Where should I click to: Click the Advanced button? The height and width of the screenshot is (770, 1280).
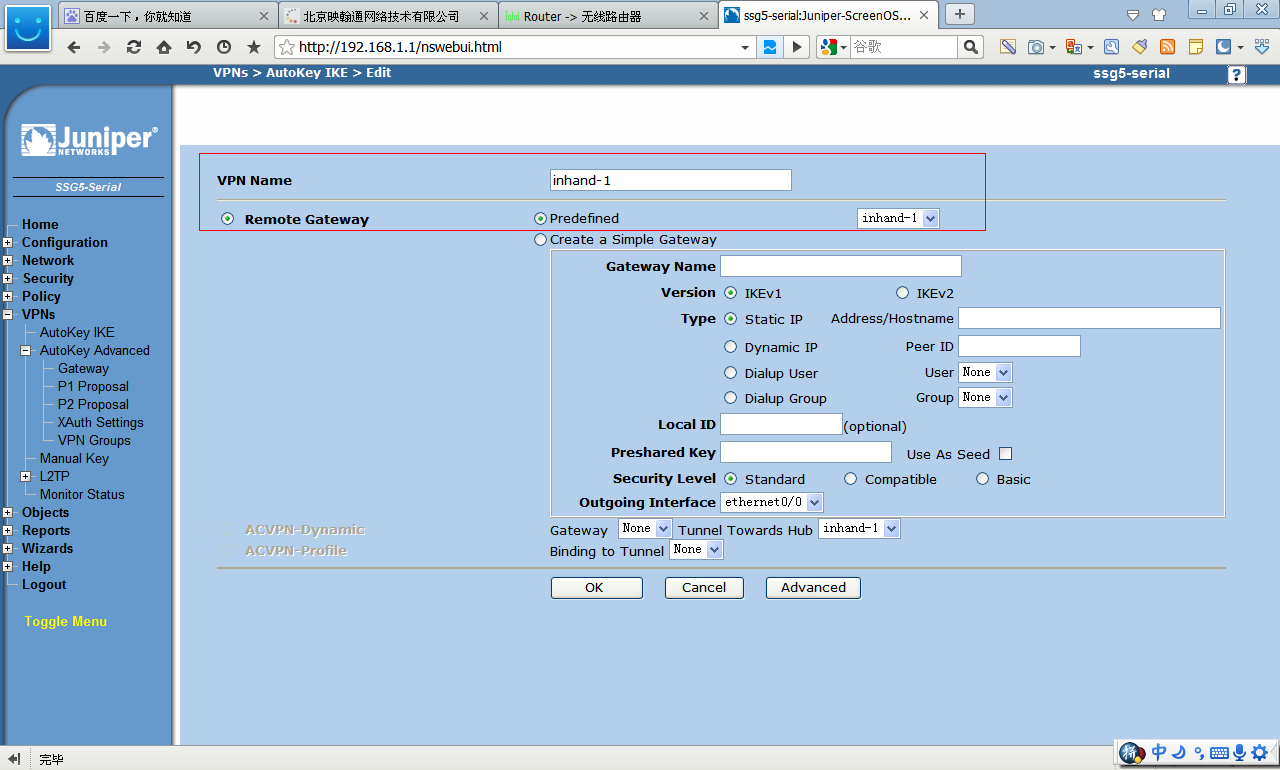coord(813,588)
